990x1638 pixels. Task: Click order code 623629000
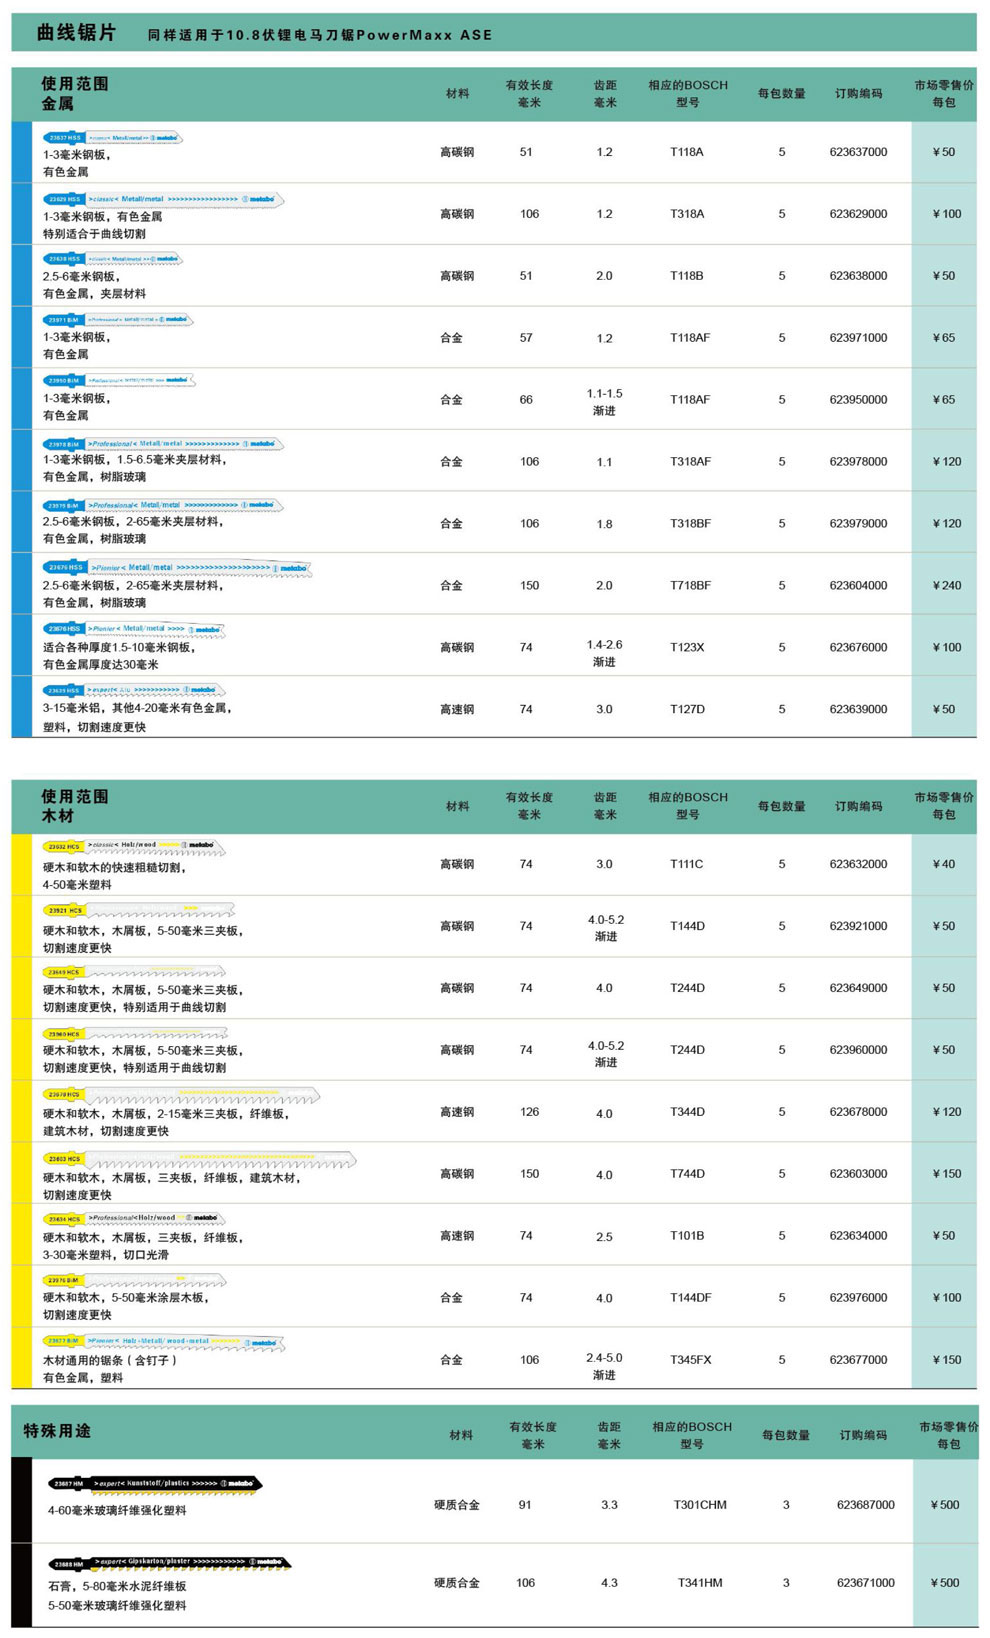(x=858, y=214)
